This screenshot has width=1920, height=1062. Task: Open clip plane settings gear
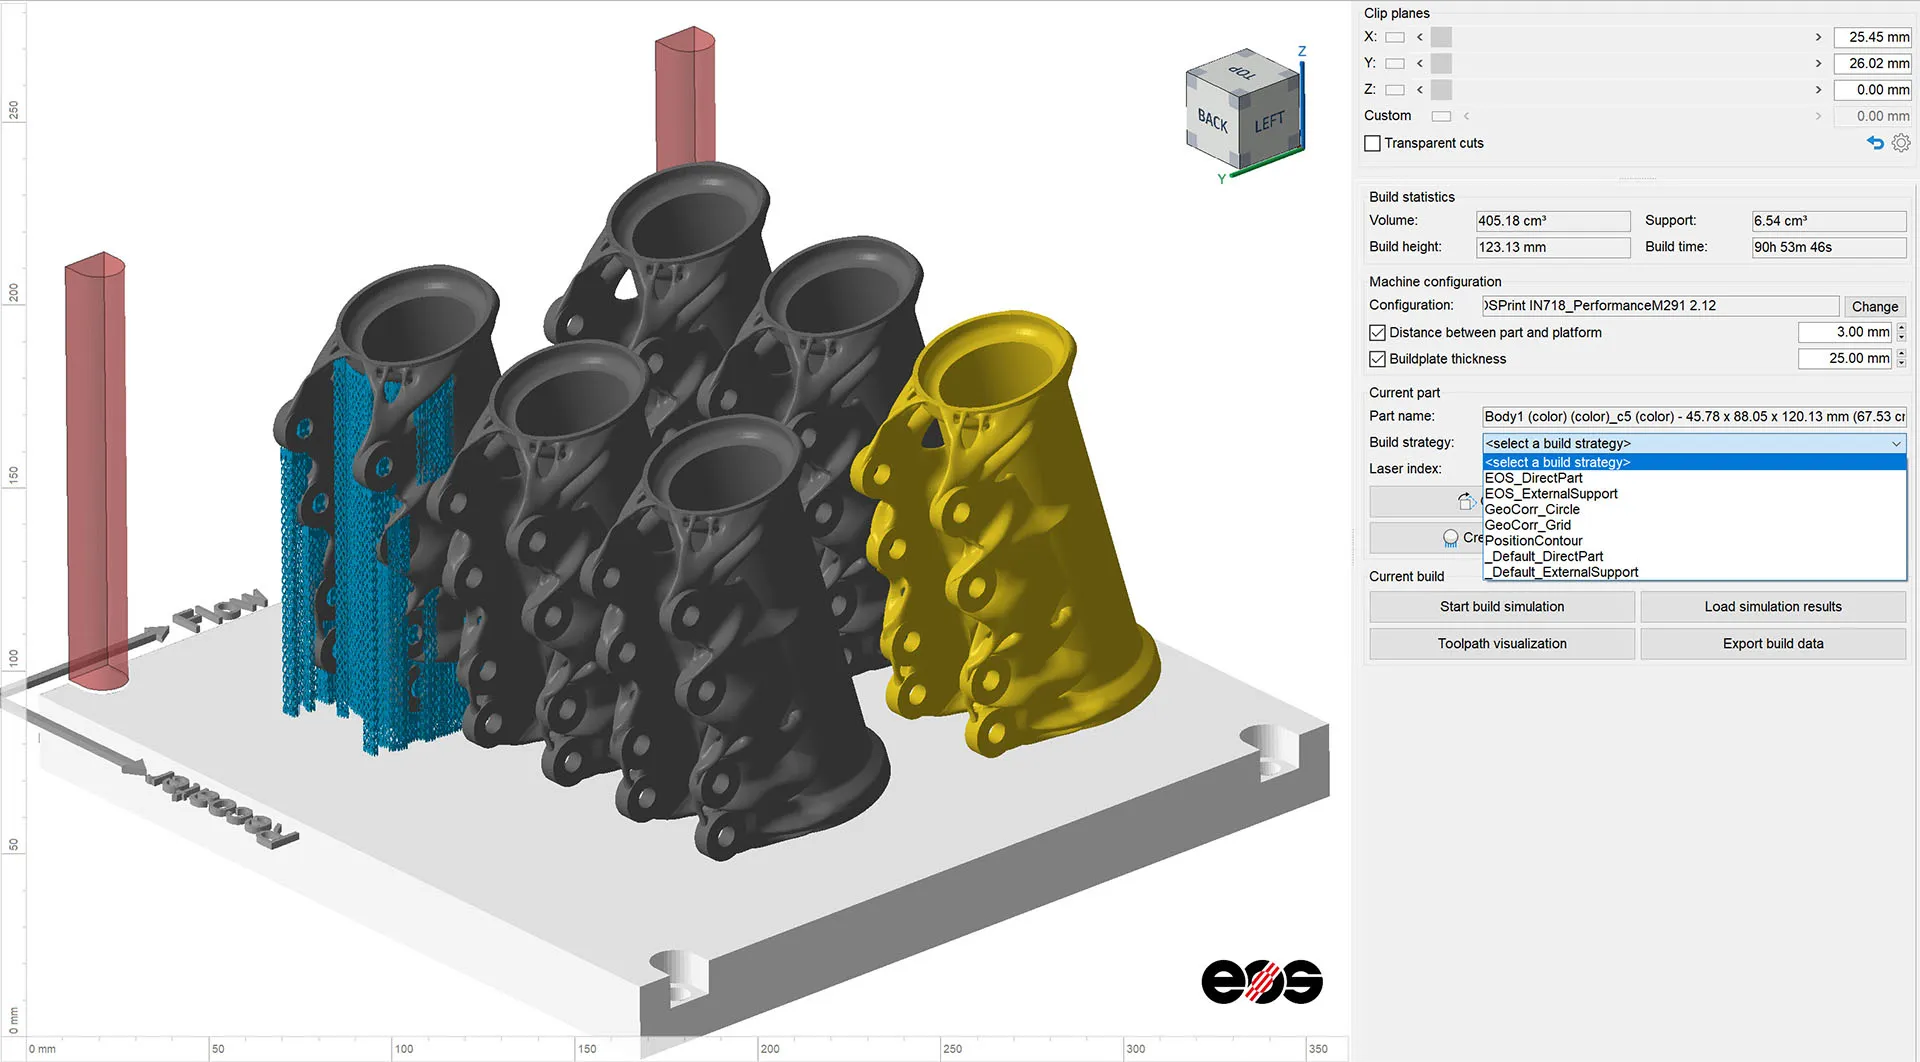point(1901,143)
